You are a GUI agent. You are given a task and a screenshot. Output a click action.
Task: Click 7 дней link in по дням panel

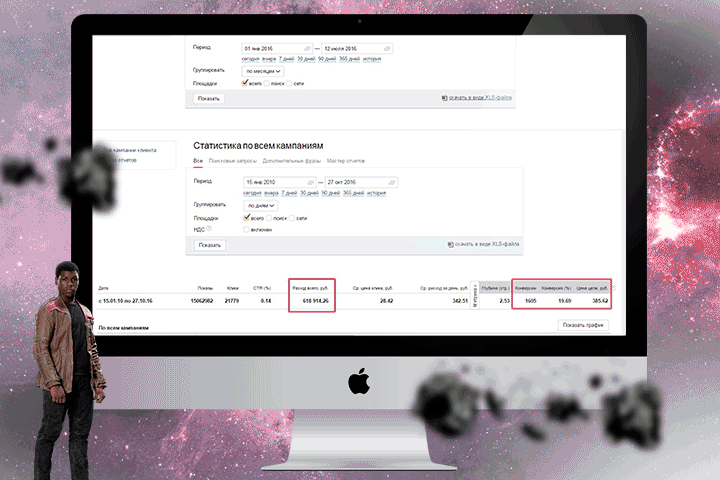(289, 193)
